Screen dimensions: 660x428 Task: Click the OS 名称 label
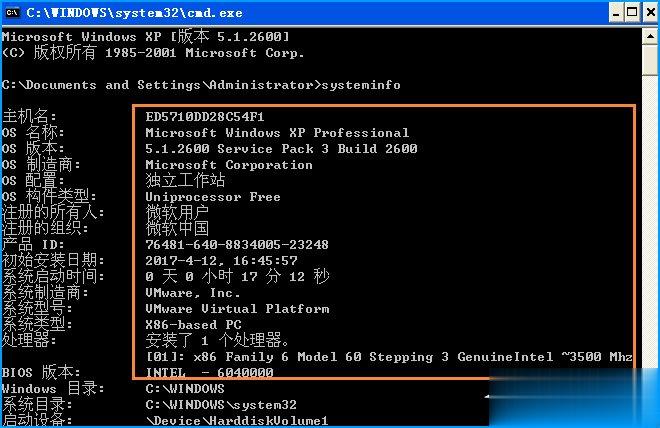[x=33, y=133]
